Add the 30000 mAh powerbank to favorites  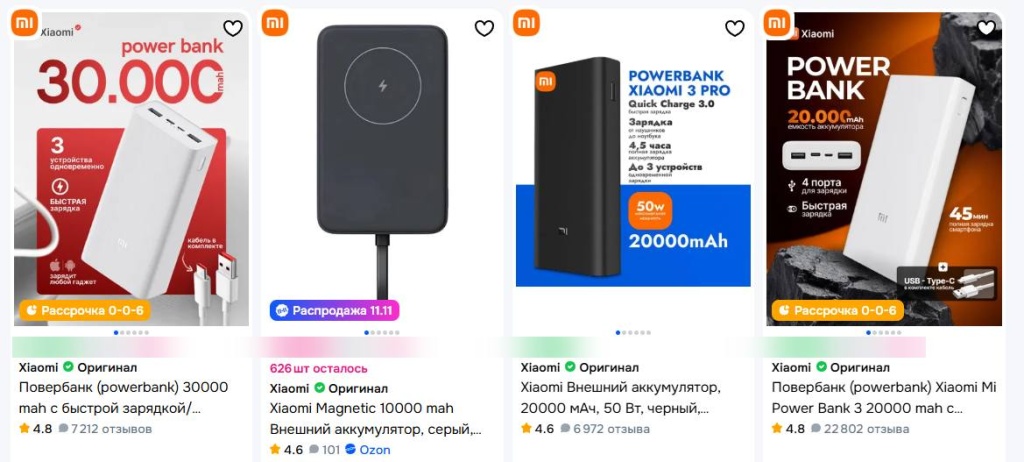(x=233, y=28)
